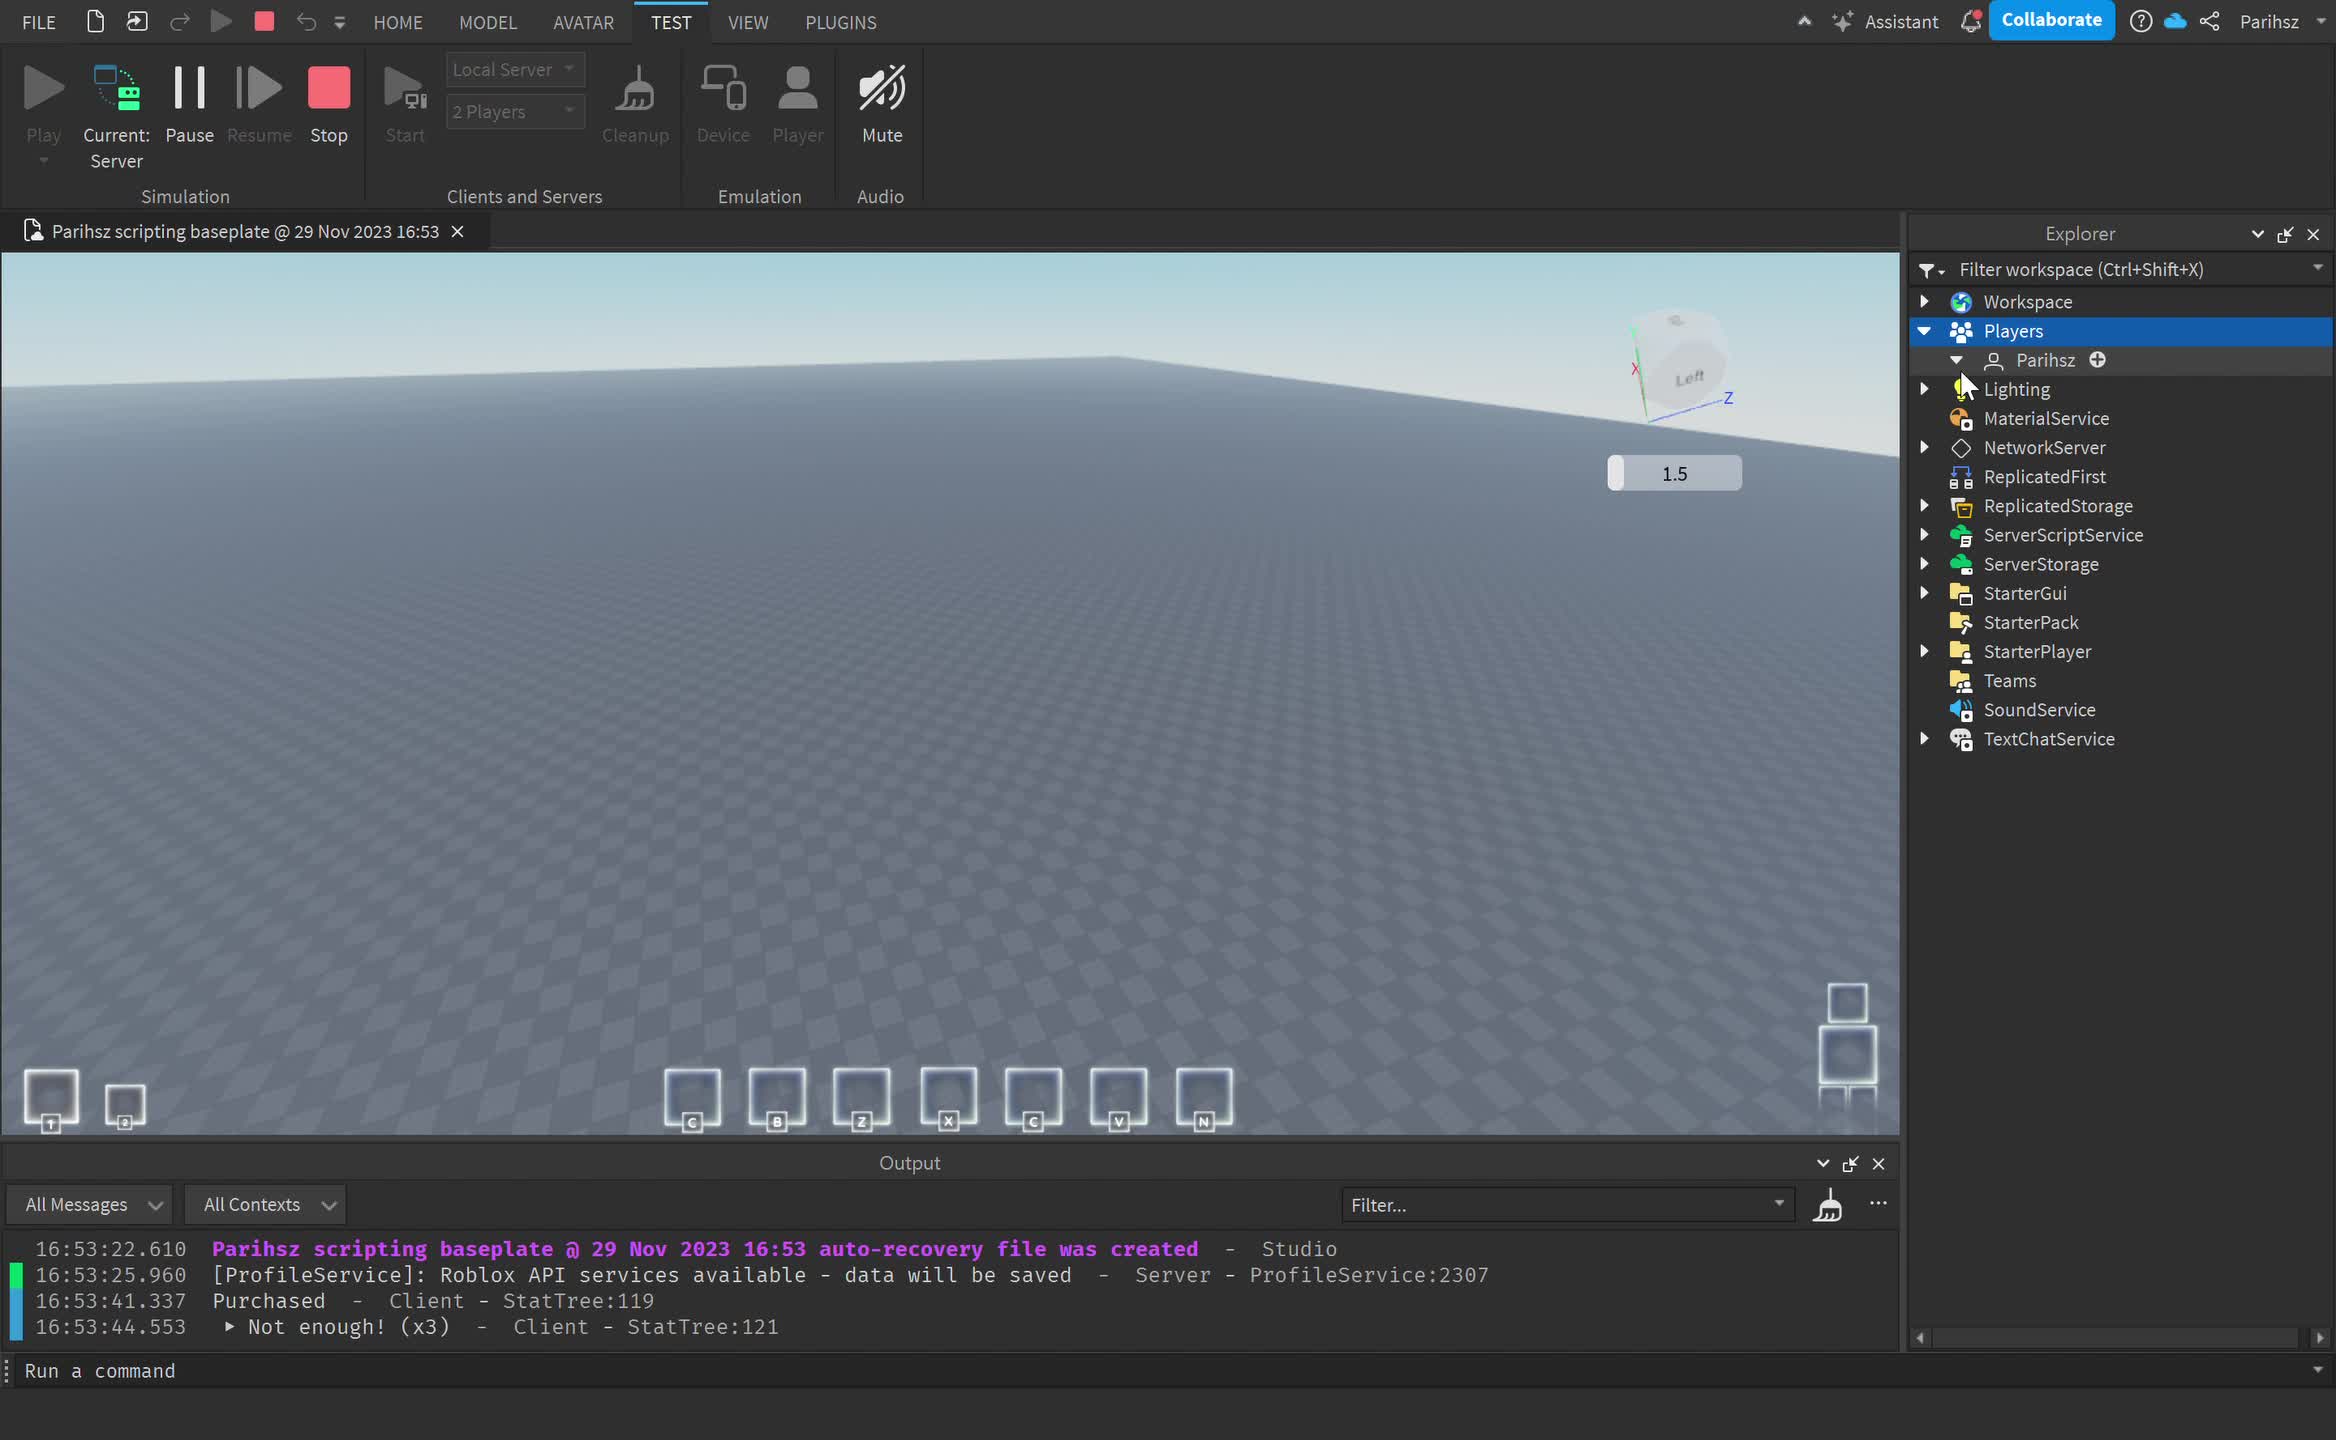Click the clear Output log icon
This screenshot has width=2336, height=1440.
pyautogui.click(x=1828, y=1204)
